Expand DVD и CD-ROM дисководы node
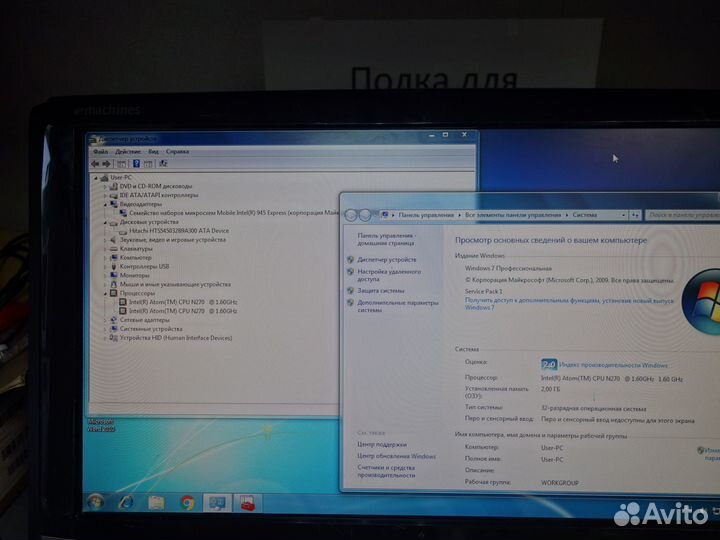Image resolution: width=720 pixels, height=540 pixels. [x=105, y=187]
